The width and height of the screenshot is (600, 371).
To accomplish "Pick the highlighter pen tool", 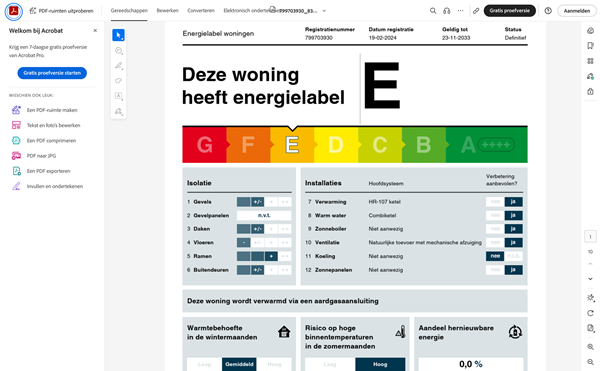I will [119, 66].
